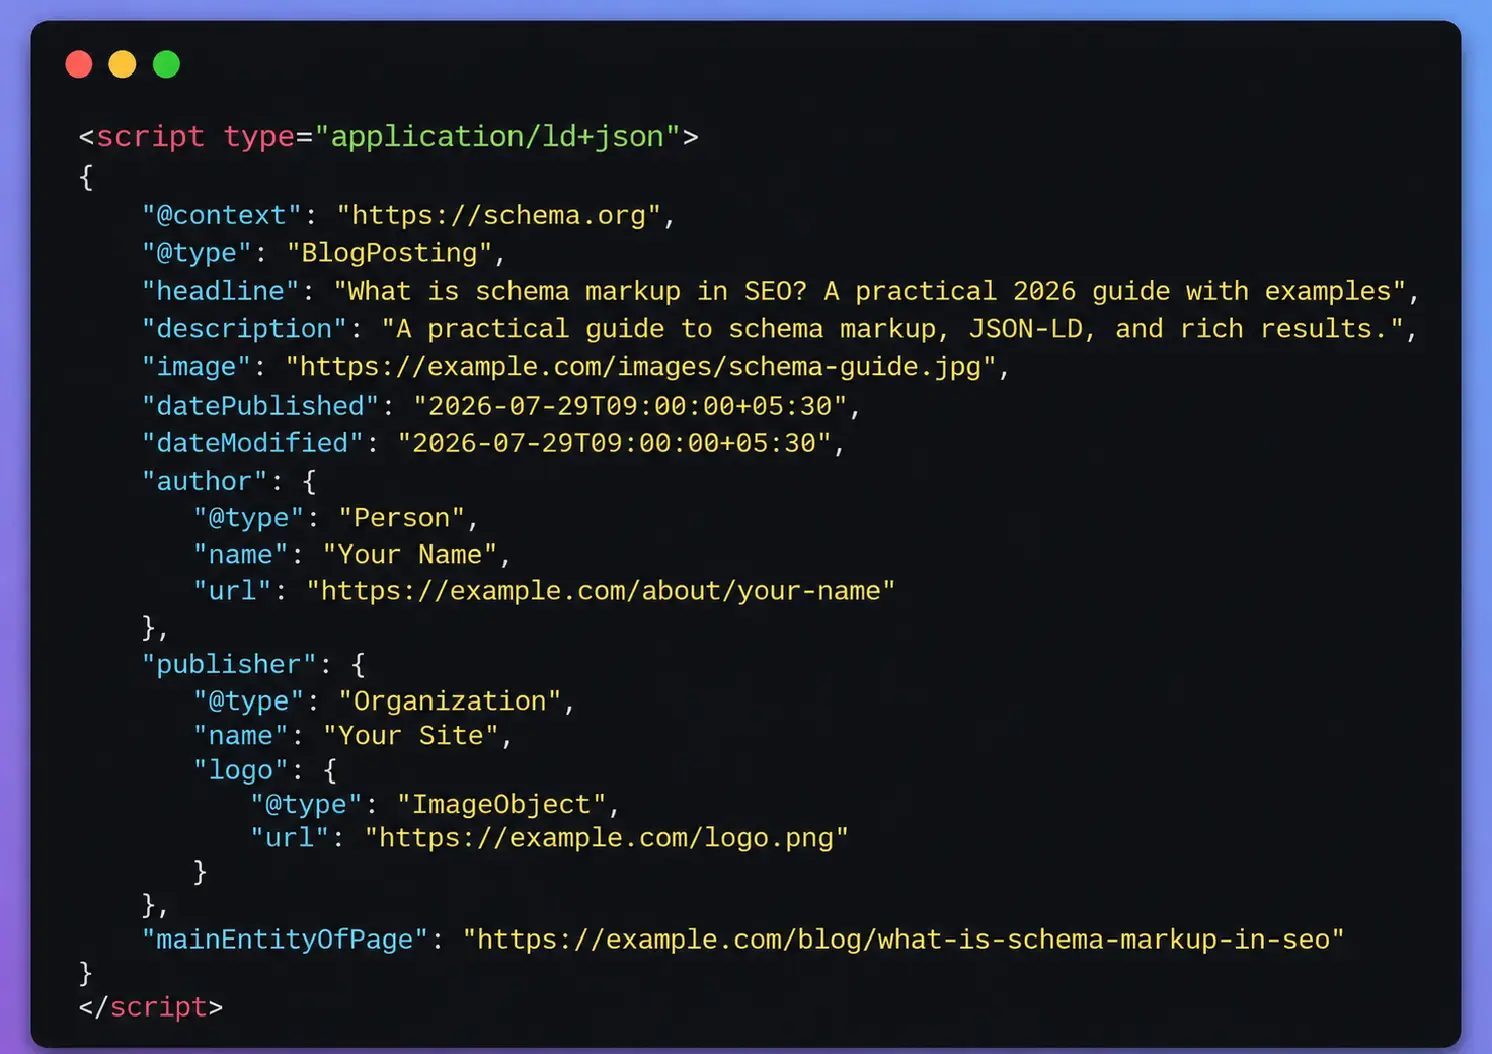
Task: Click the "datePublished" key
Action: click(x=260, y=406)
